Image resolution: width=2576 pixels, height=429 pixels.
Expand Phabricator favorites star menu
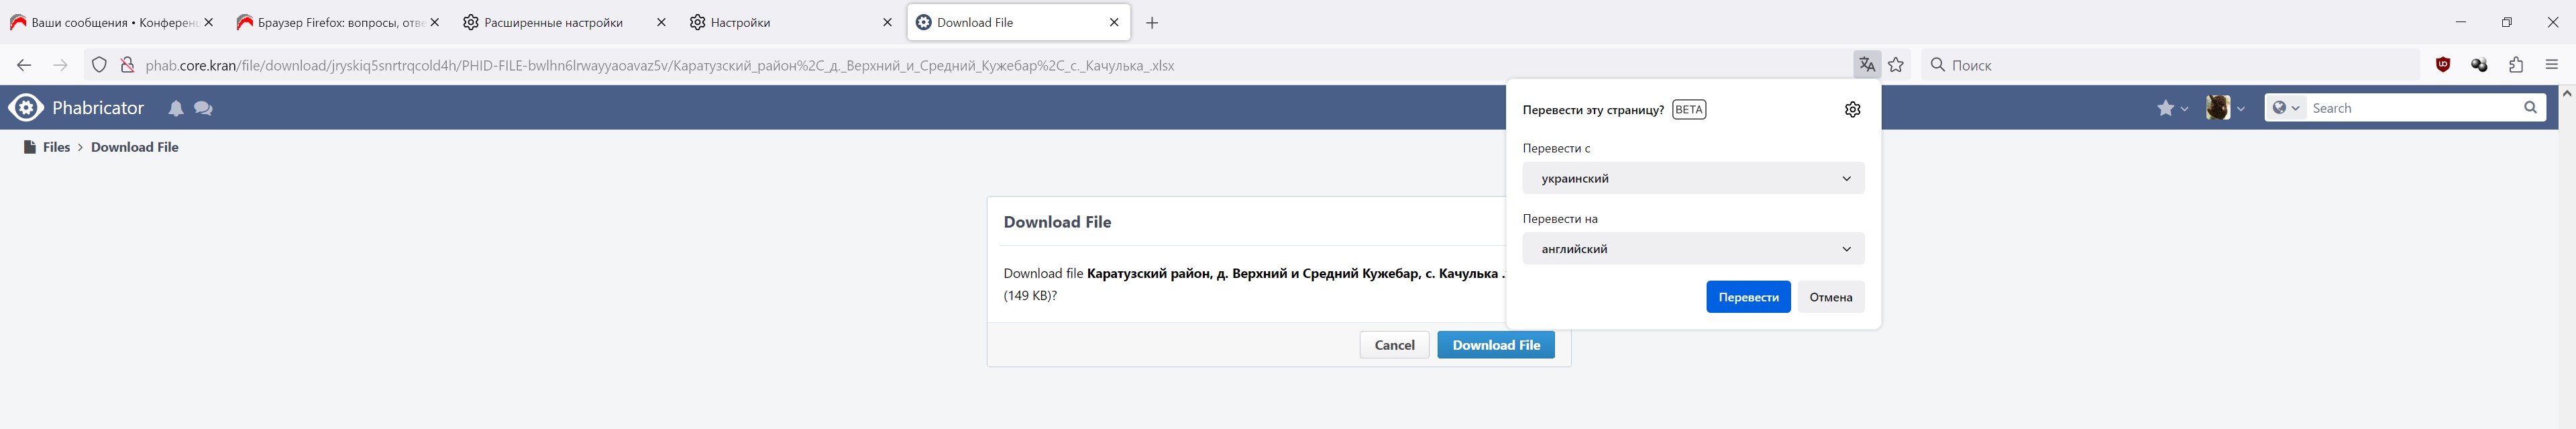coord(2172,108)
